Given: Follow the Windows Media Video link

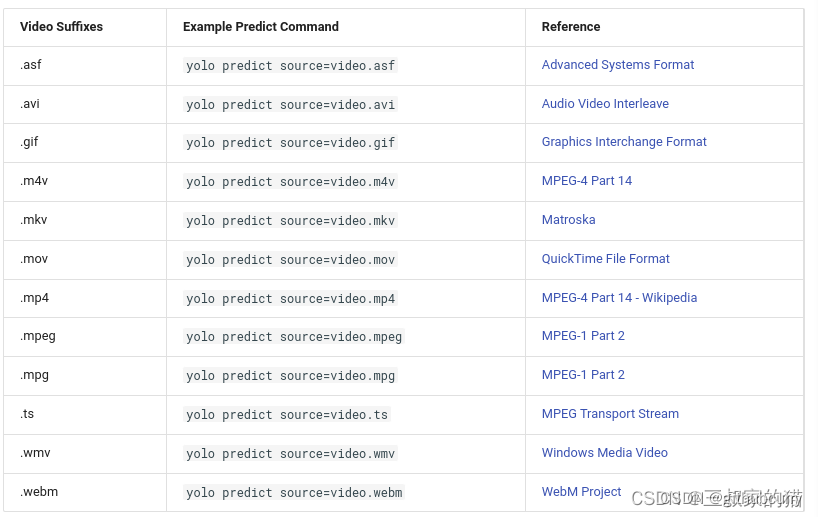Looking at the screenshot, I should (x=604, y=453).
